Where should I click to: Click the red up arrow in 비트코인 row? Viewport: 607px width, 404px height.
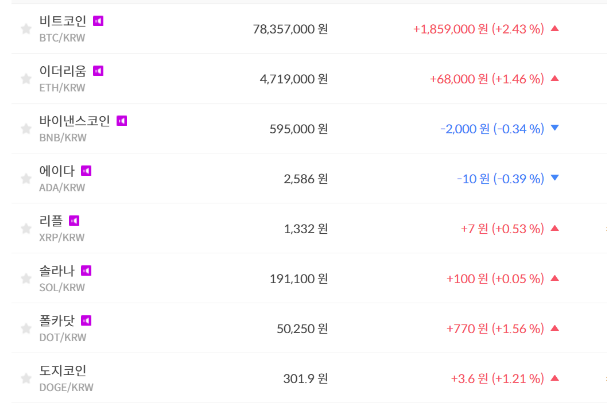[555, 29]
